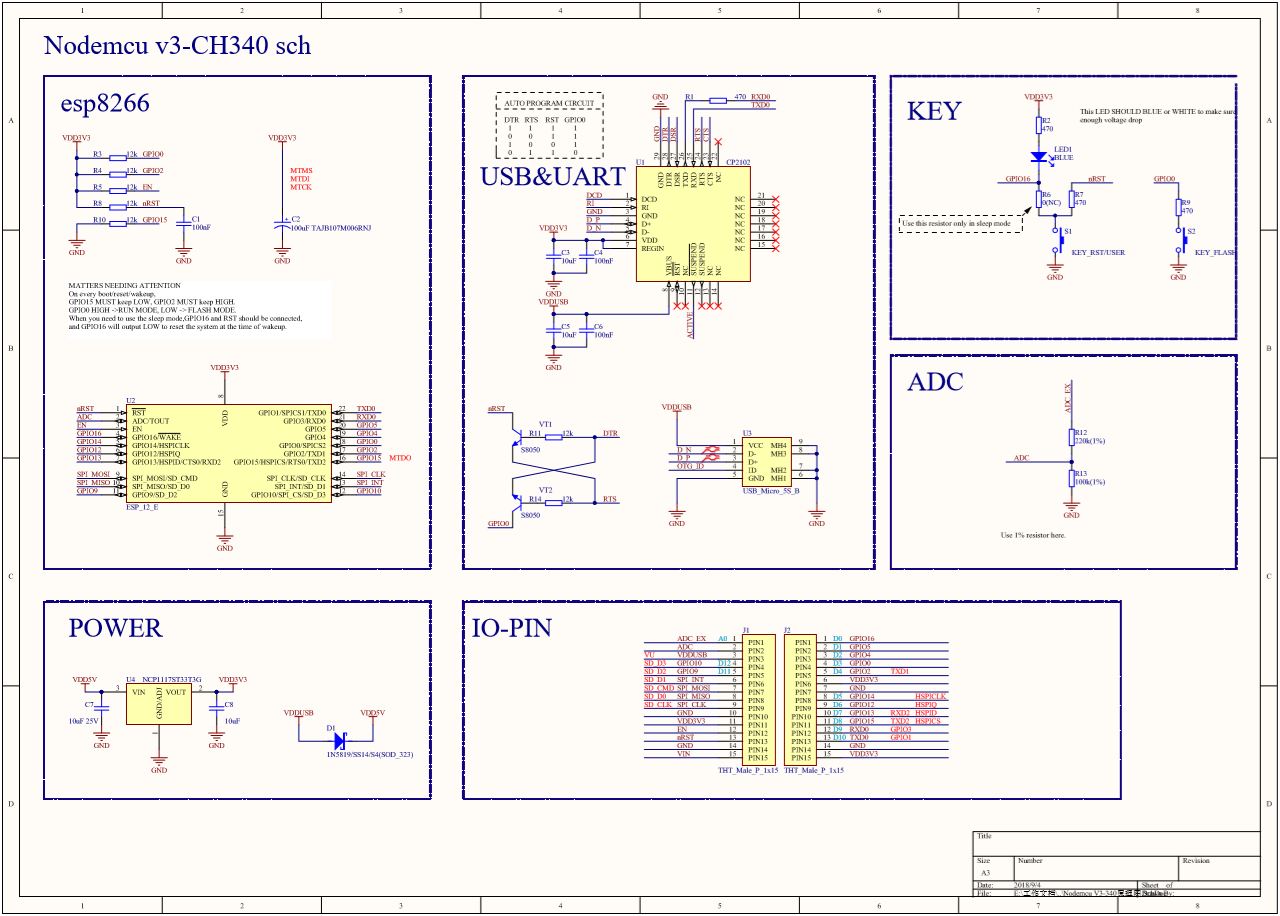The image size is (1280, 916).
Task: Select resistor R13 100k(1%) symbol
Action: (x=1071, y=478)
